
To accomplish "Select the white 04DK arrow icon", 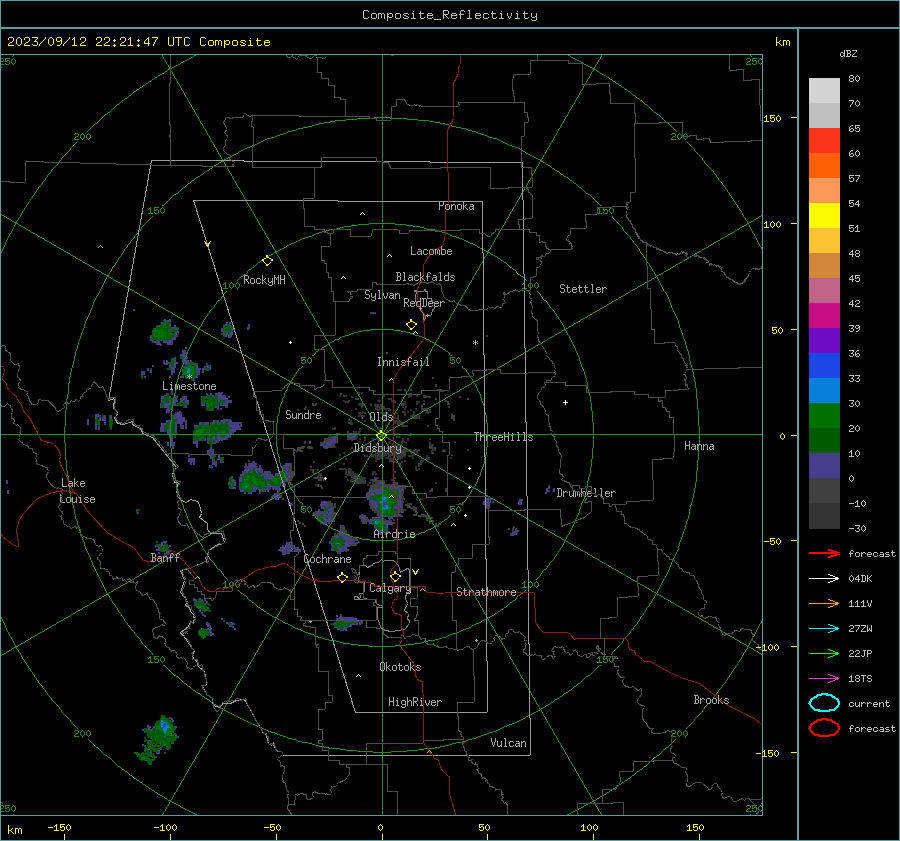I will [824, 578].
